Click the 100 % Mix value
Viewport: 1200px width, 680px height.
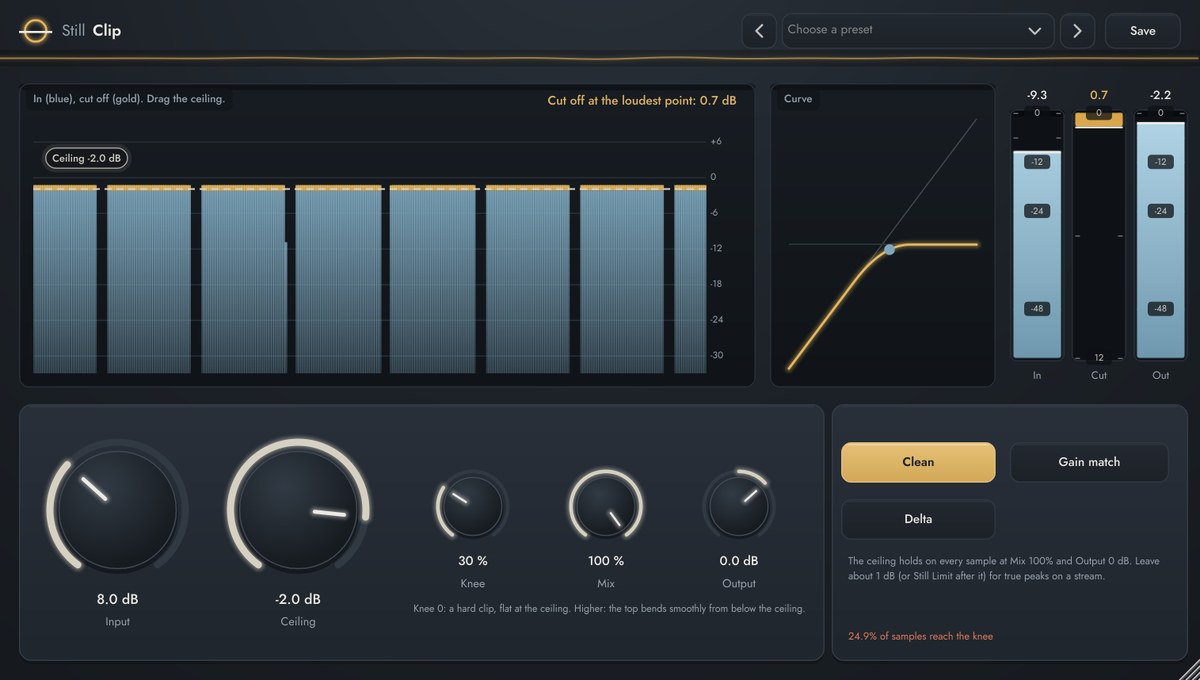tap(605, 561)
